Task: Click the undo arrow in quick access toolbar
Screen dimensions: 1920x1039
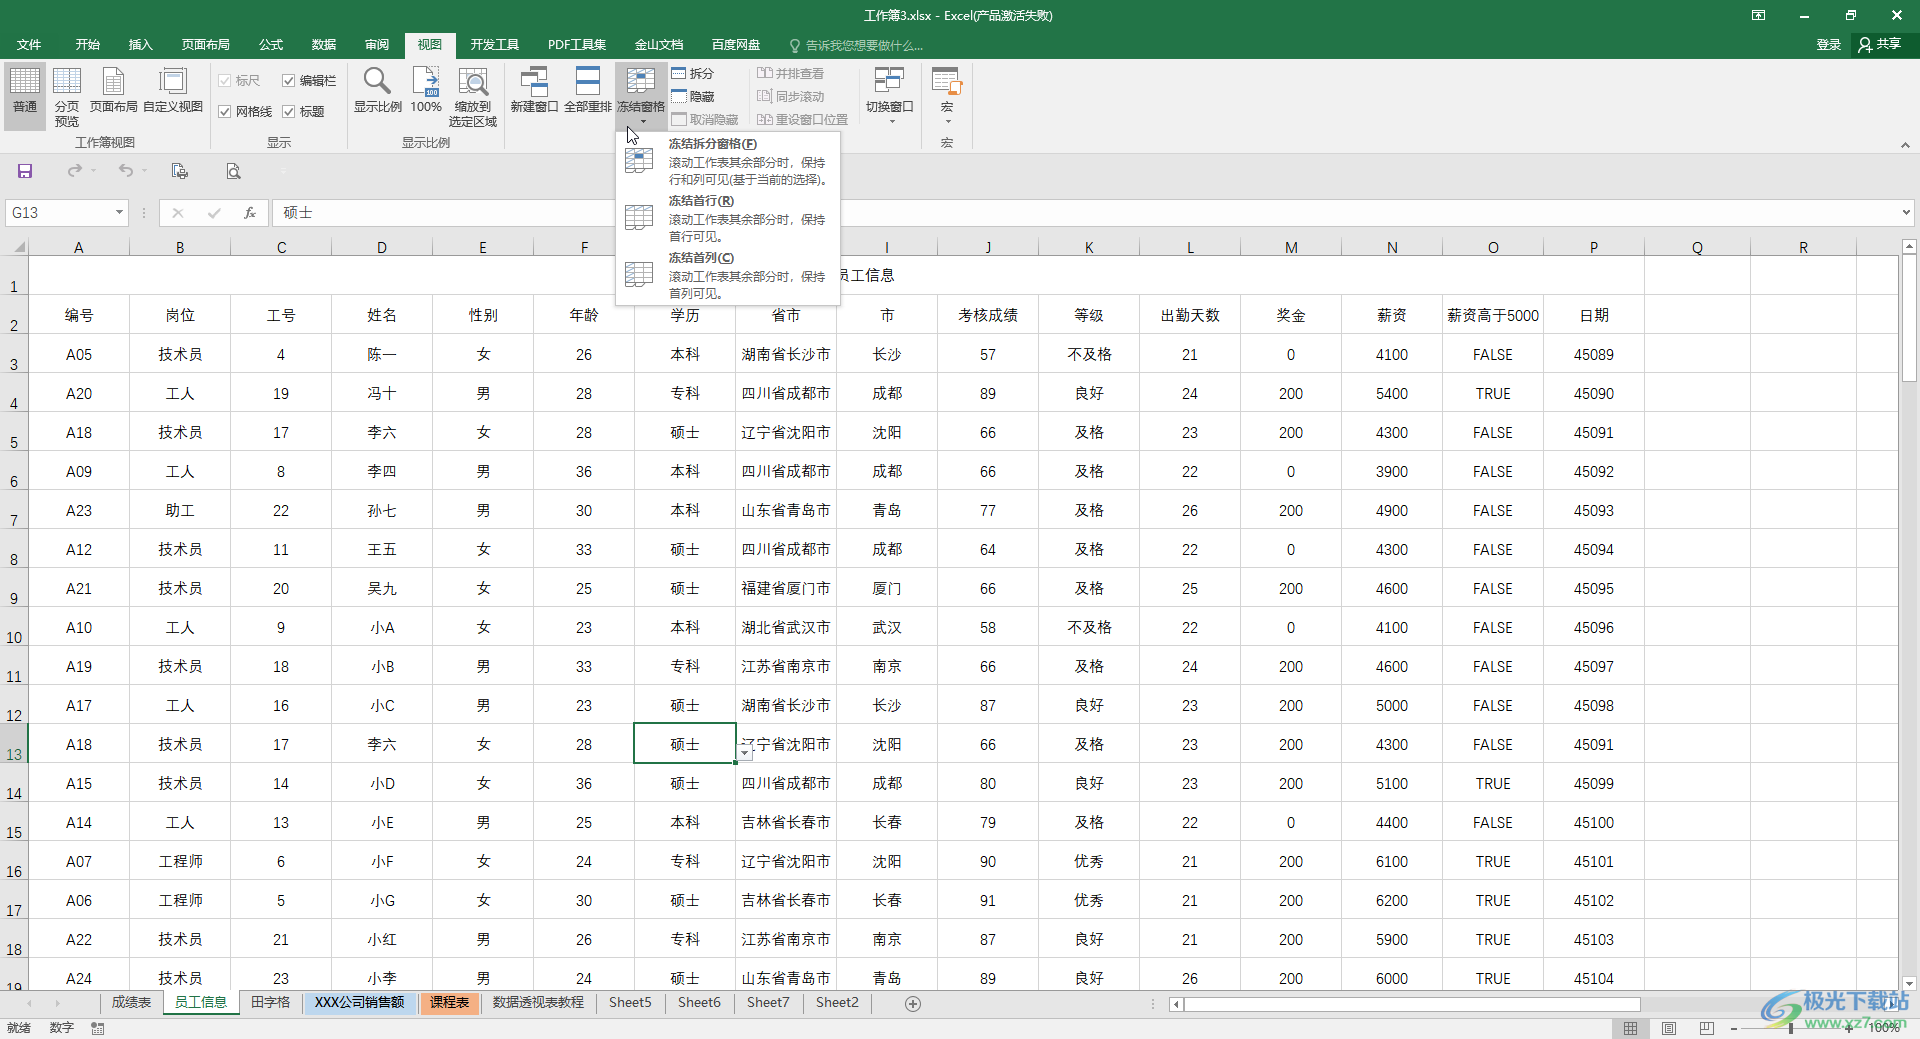Action: point(125,171)
